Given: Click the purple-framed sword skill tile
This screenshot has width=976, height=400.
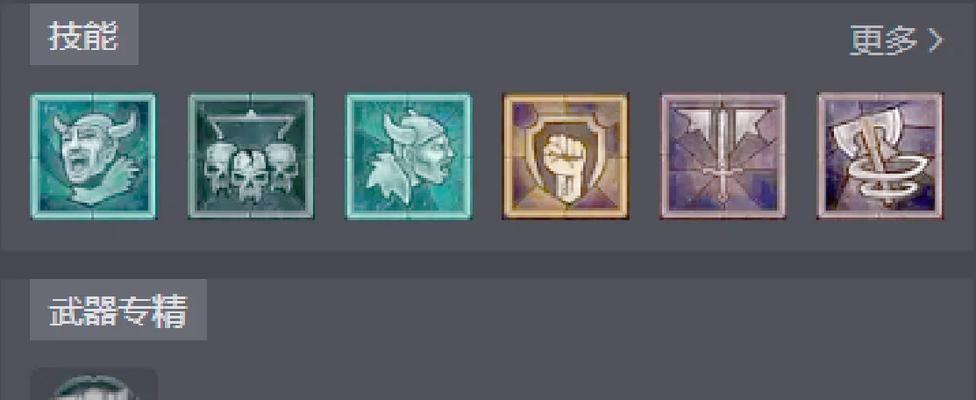Looking at the screenshot, I should 723,156.
